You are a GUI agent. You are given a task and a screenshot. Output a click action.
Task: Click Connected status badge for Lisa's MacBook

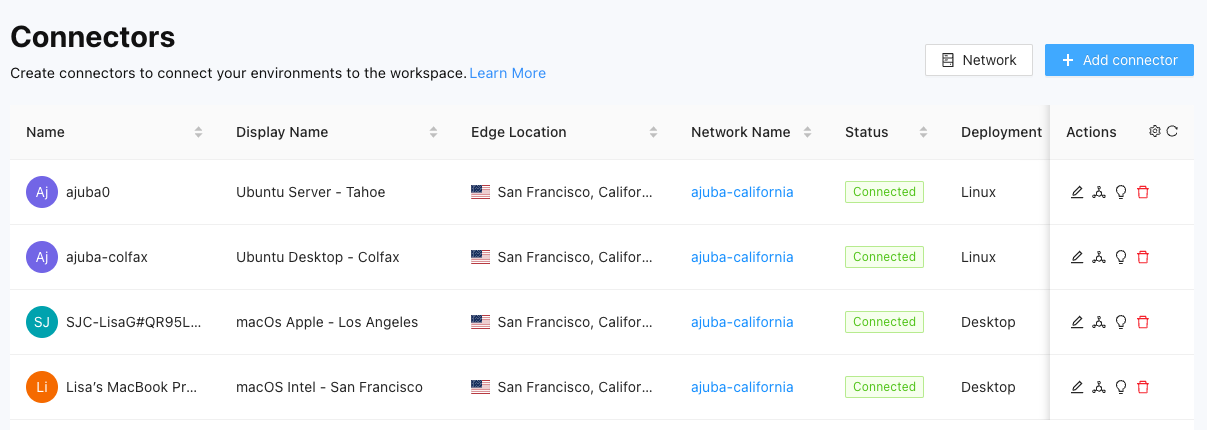pos(884,387)
